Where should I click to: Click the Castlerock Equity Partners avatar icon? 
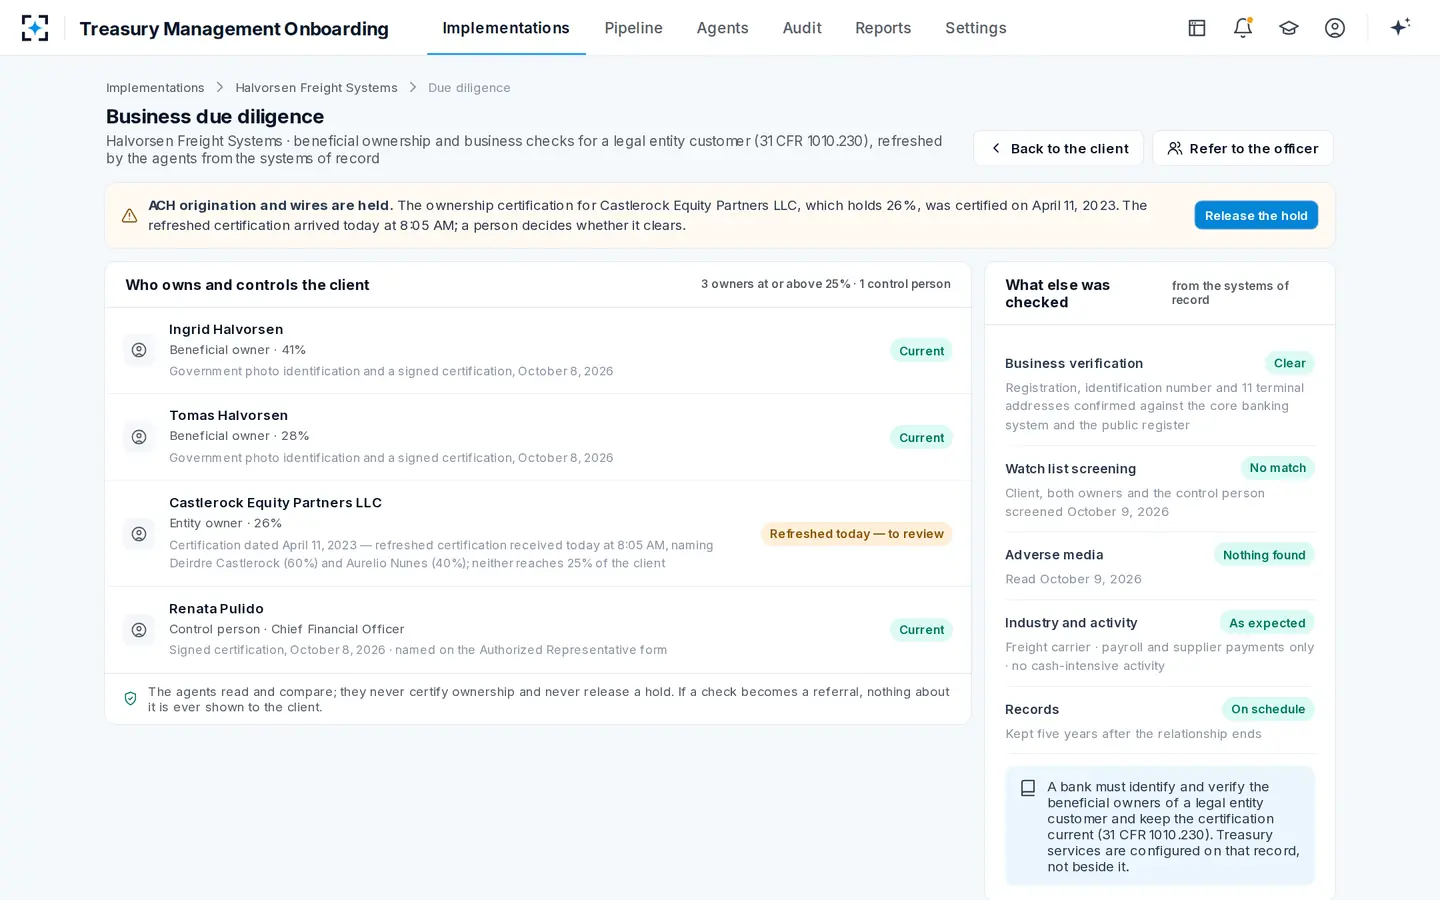point(139,534)
